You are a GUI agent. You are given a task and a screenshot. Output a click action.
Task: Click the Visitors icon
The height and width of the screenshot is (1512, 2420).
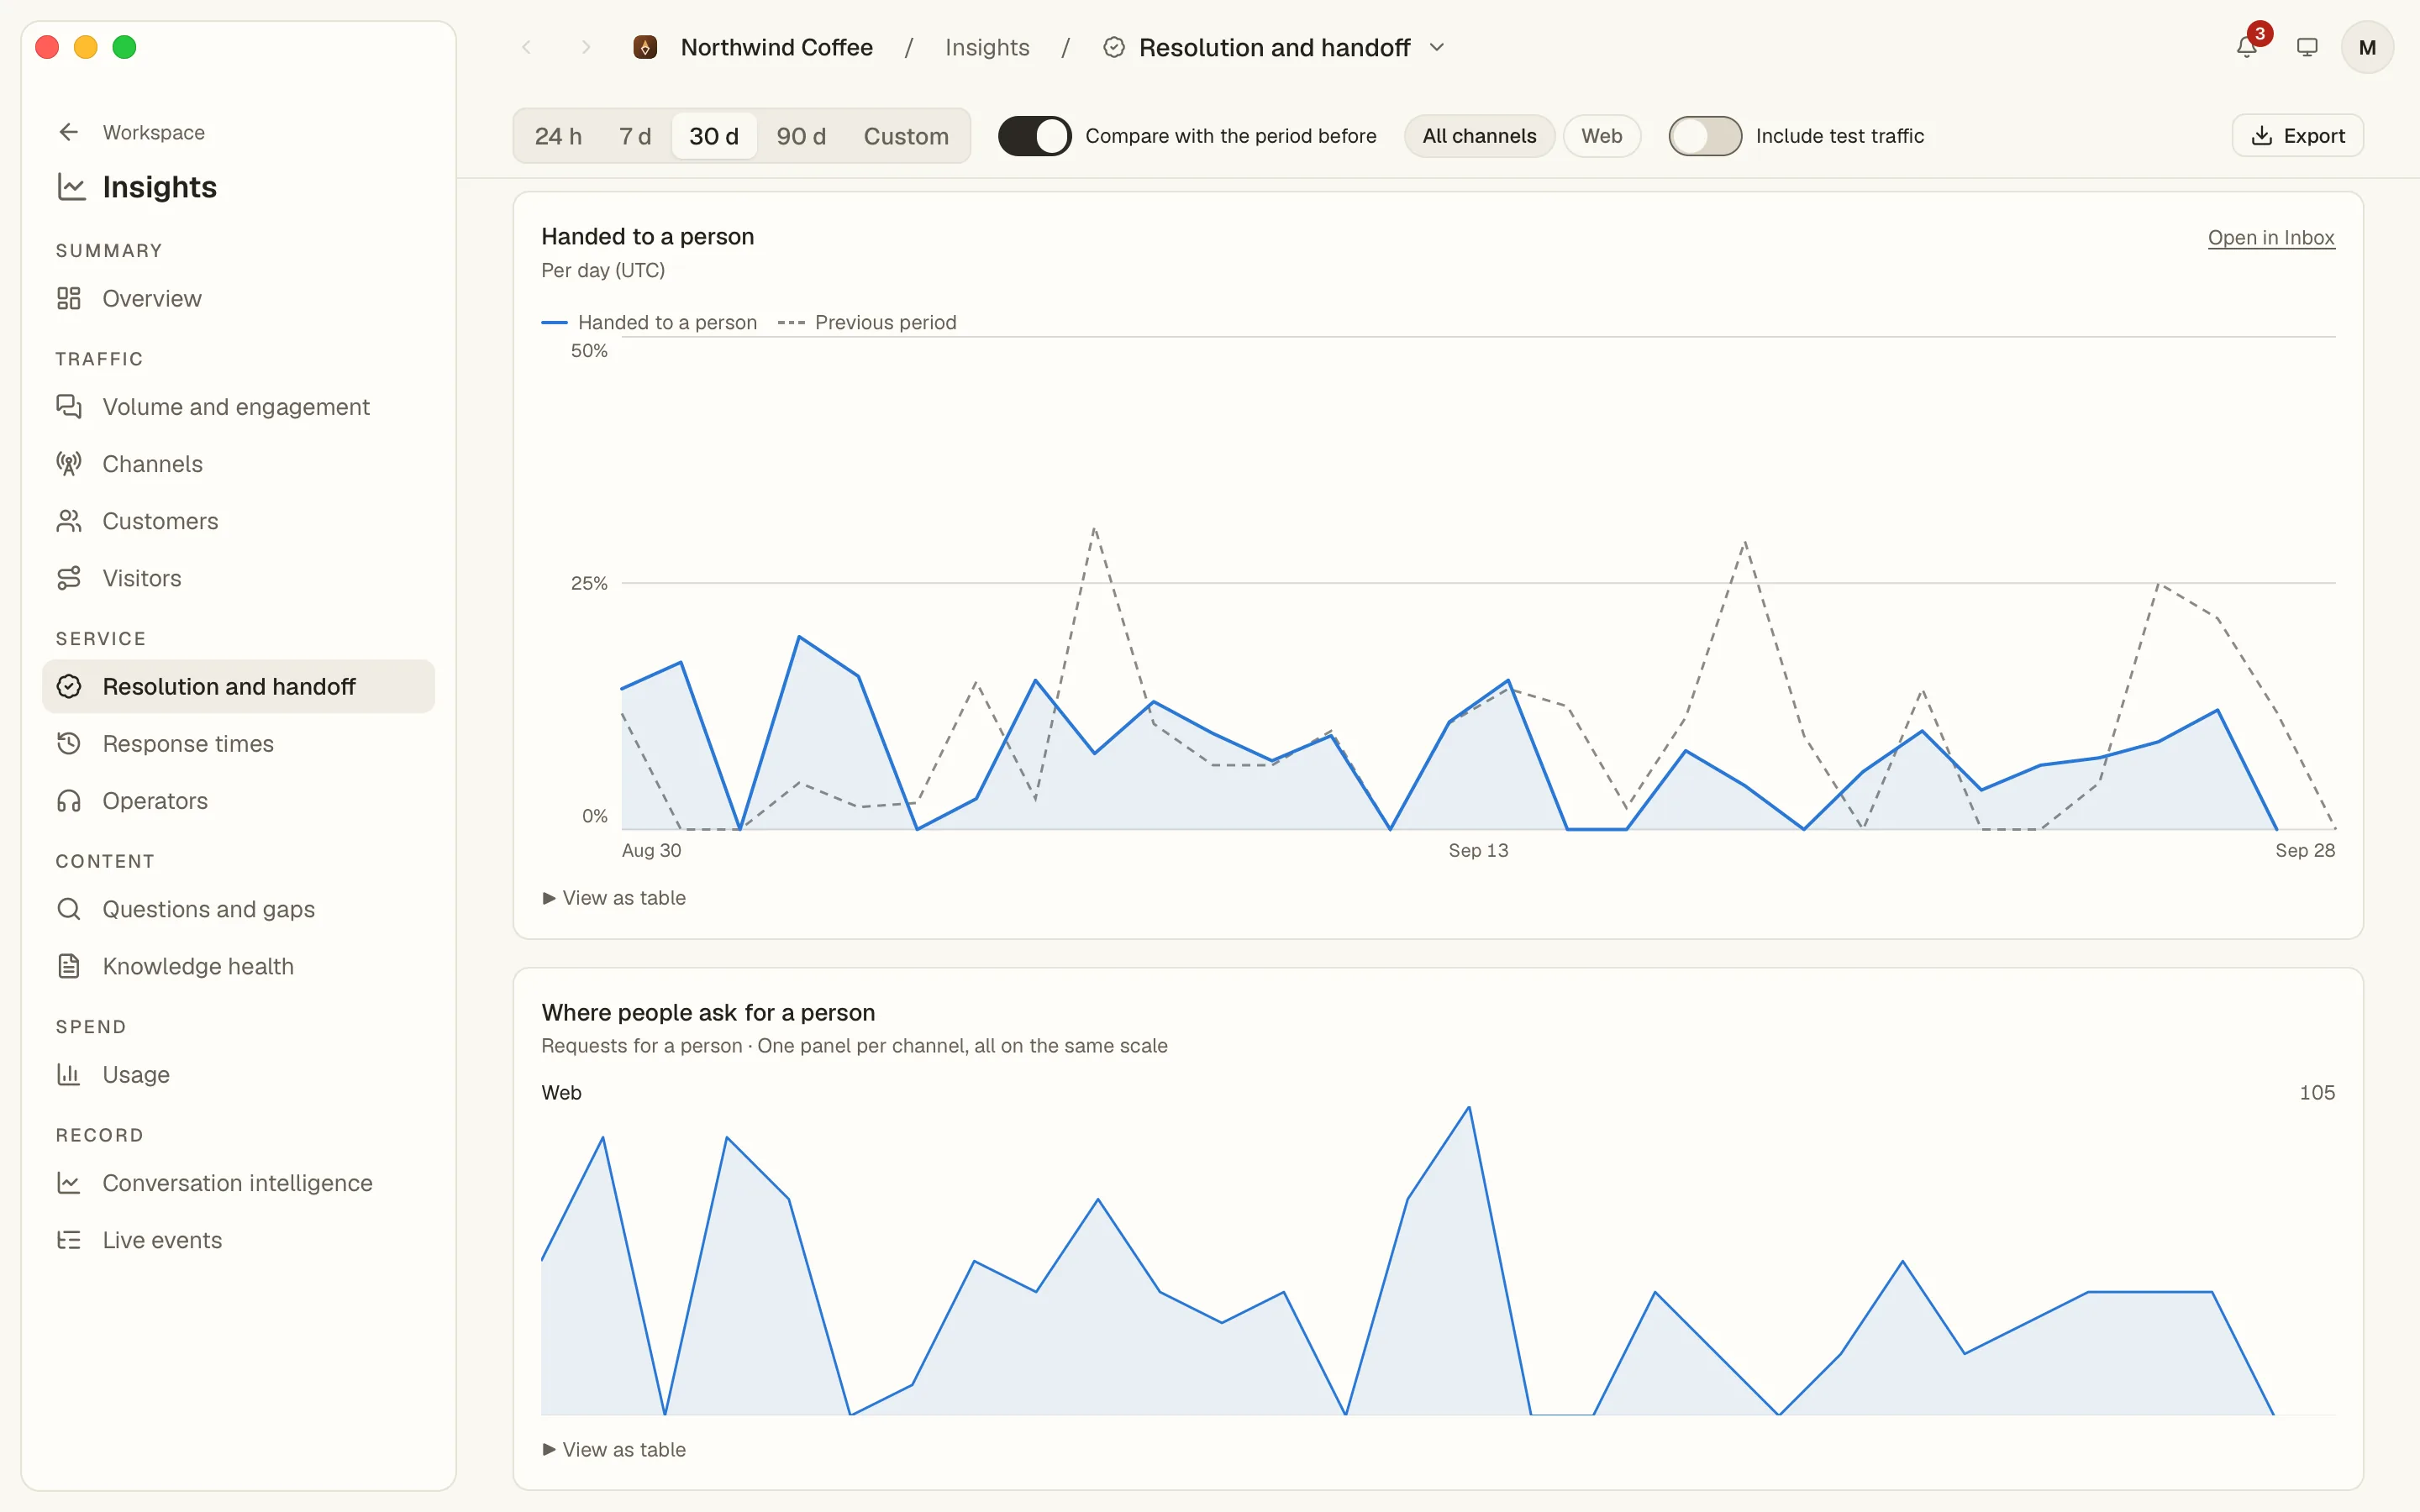click(69, 577)
